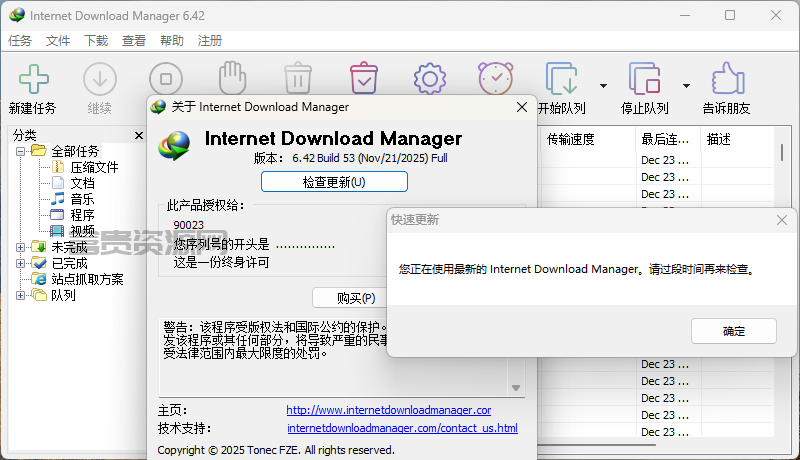
Task: Click the Delete Completed checkmark-bin icon
Action: pos(364,78)
